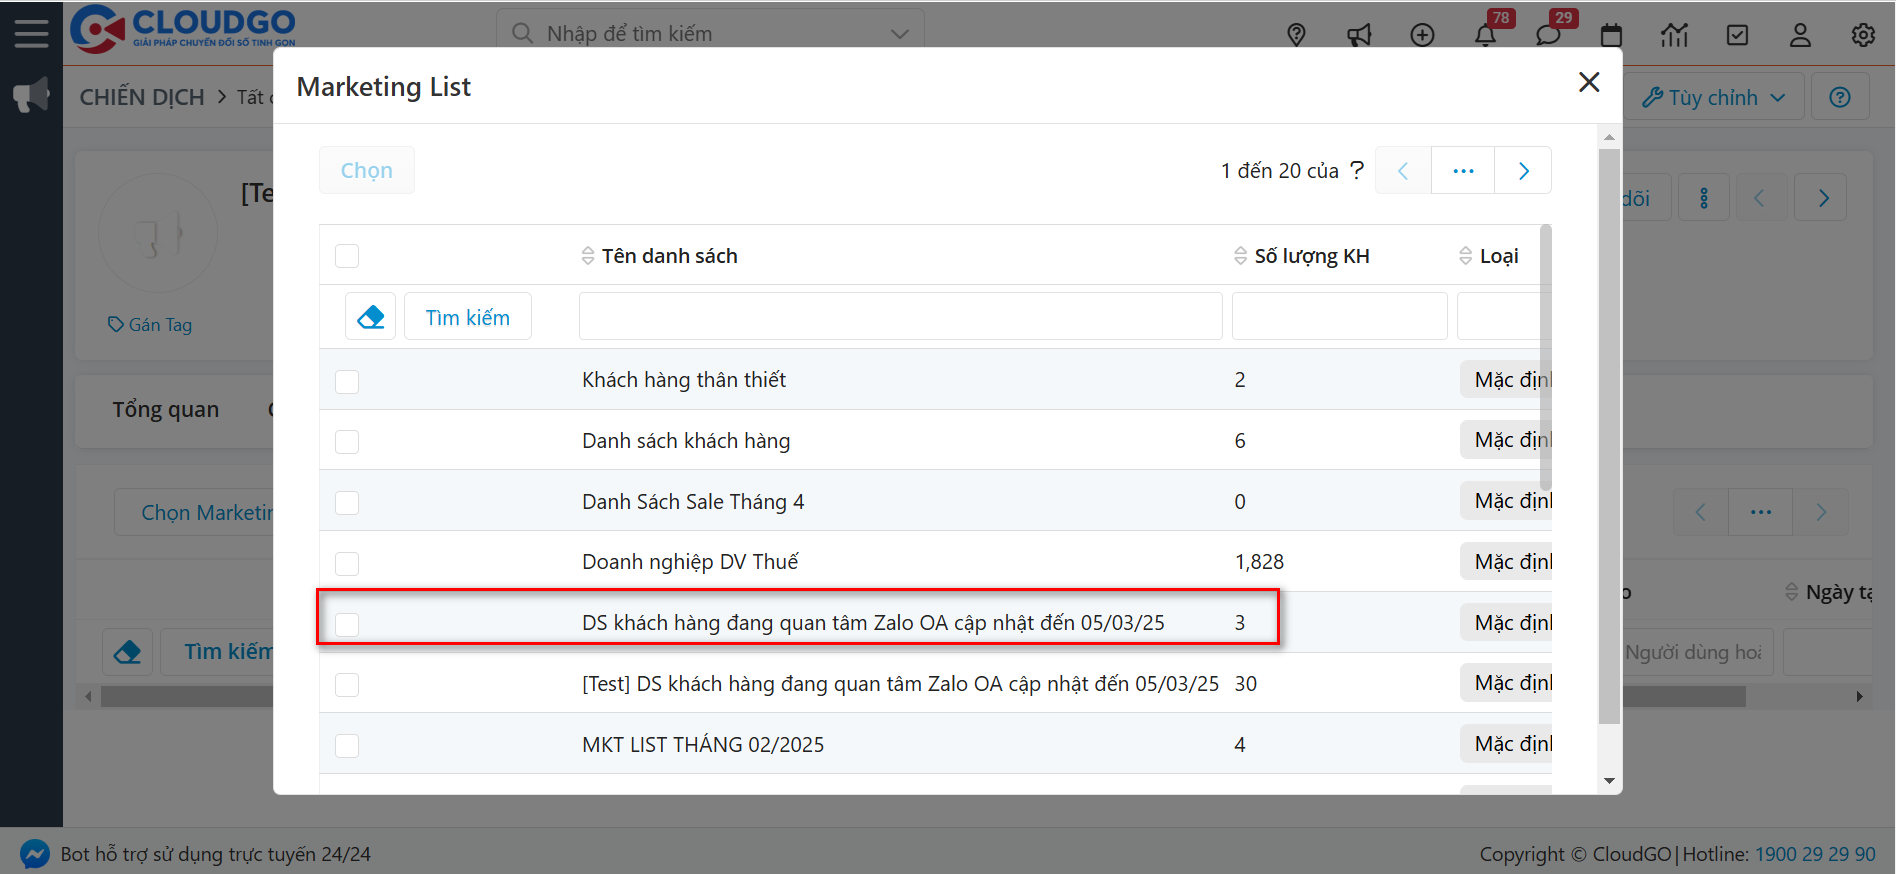This screenshot has width=1896, height=874.
Task: Click the Tên danh sách filter input
Action: point(900,317)
